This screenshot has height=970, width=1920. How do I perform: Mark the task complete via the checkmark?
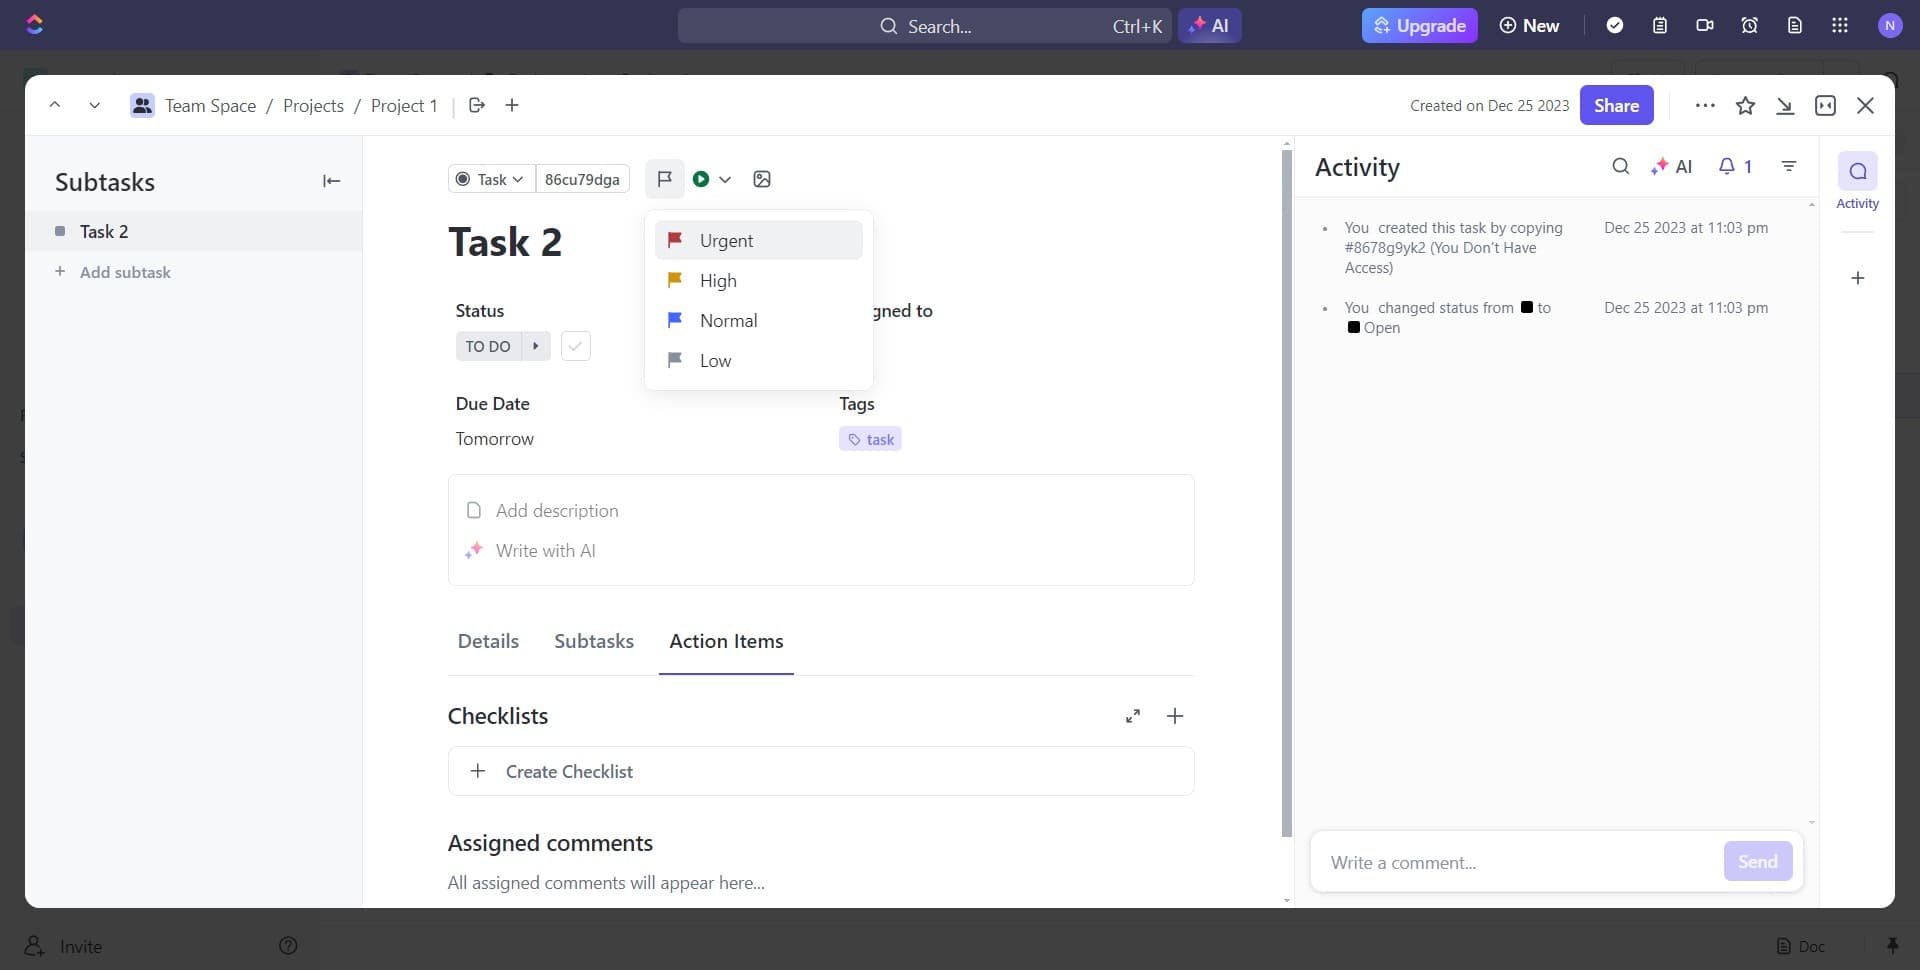click(x=575, y=346)
